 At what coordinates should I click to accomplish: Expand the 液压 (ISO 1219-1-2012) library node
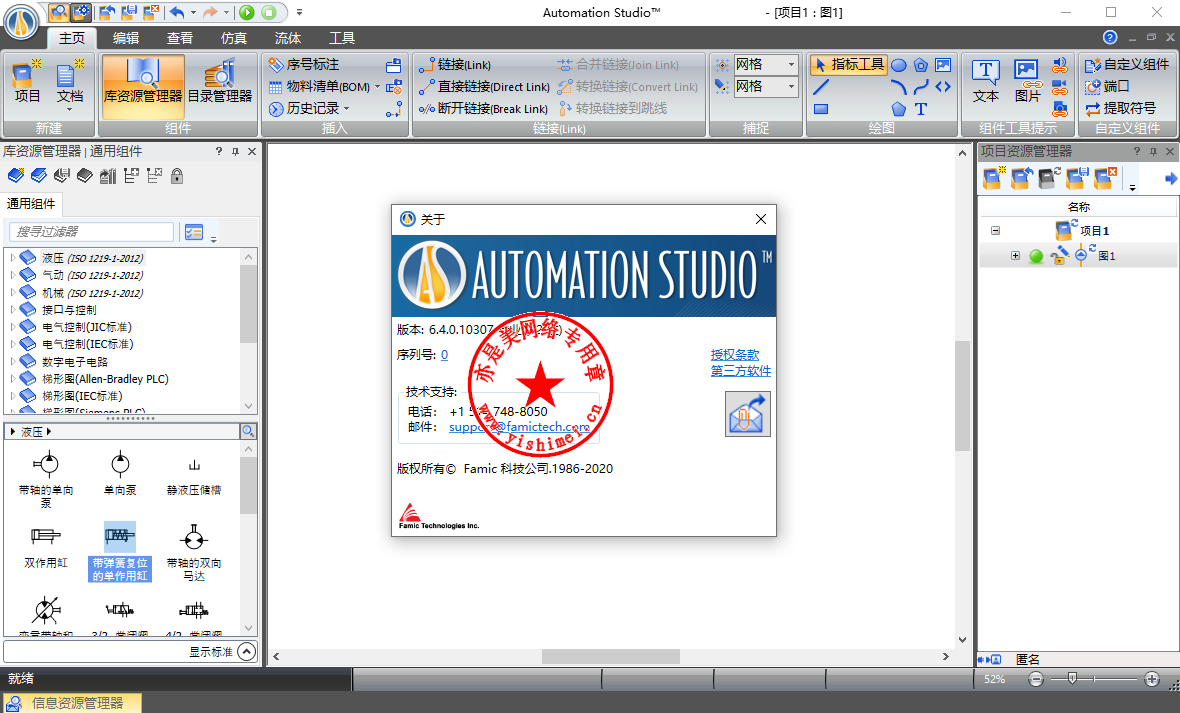pyautogui.click(x=12, y=257)
